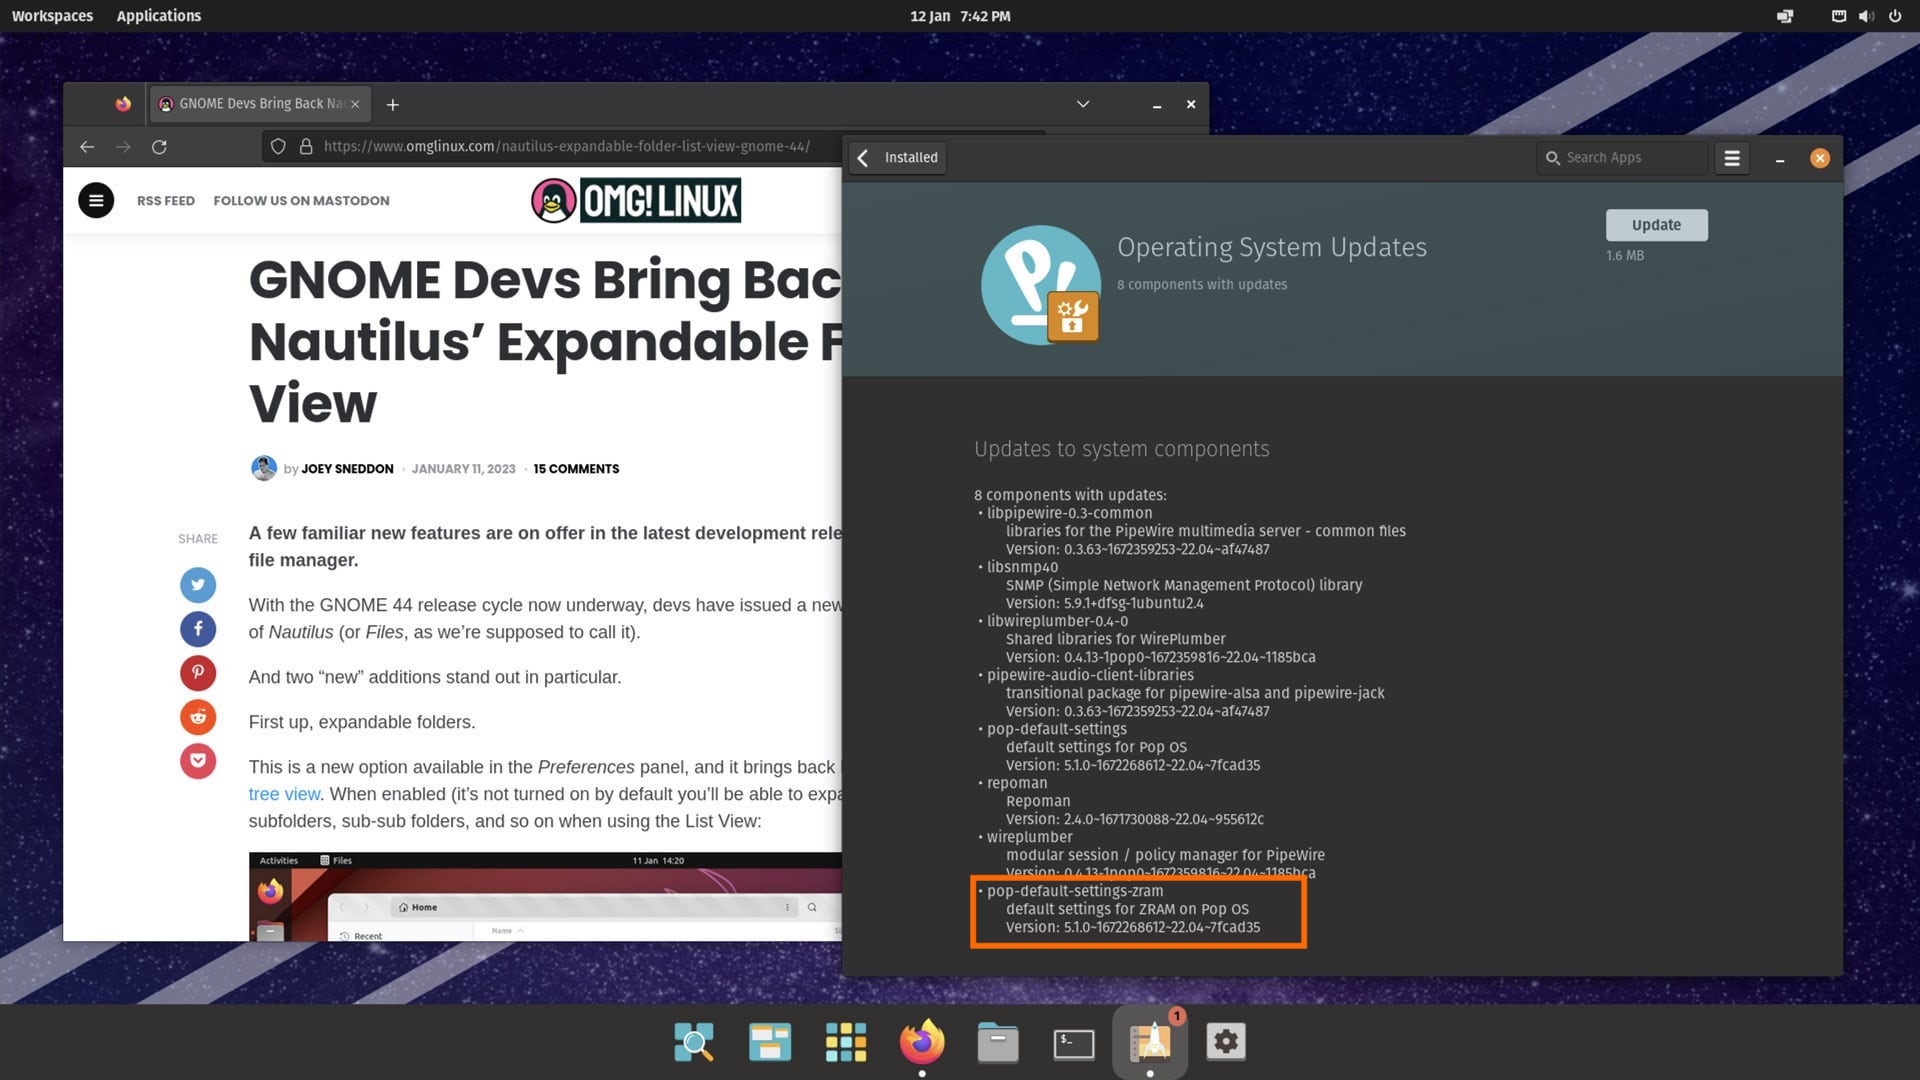
Task: Share article on Reddit
Action: point(198,717)
